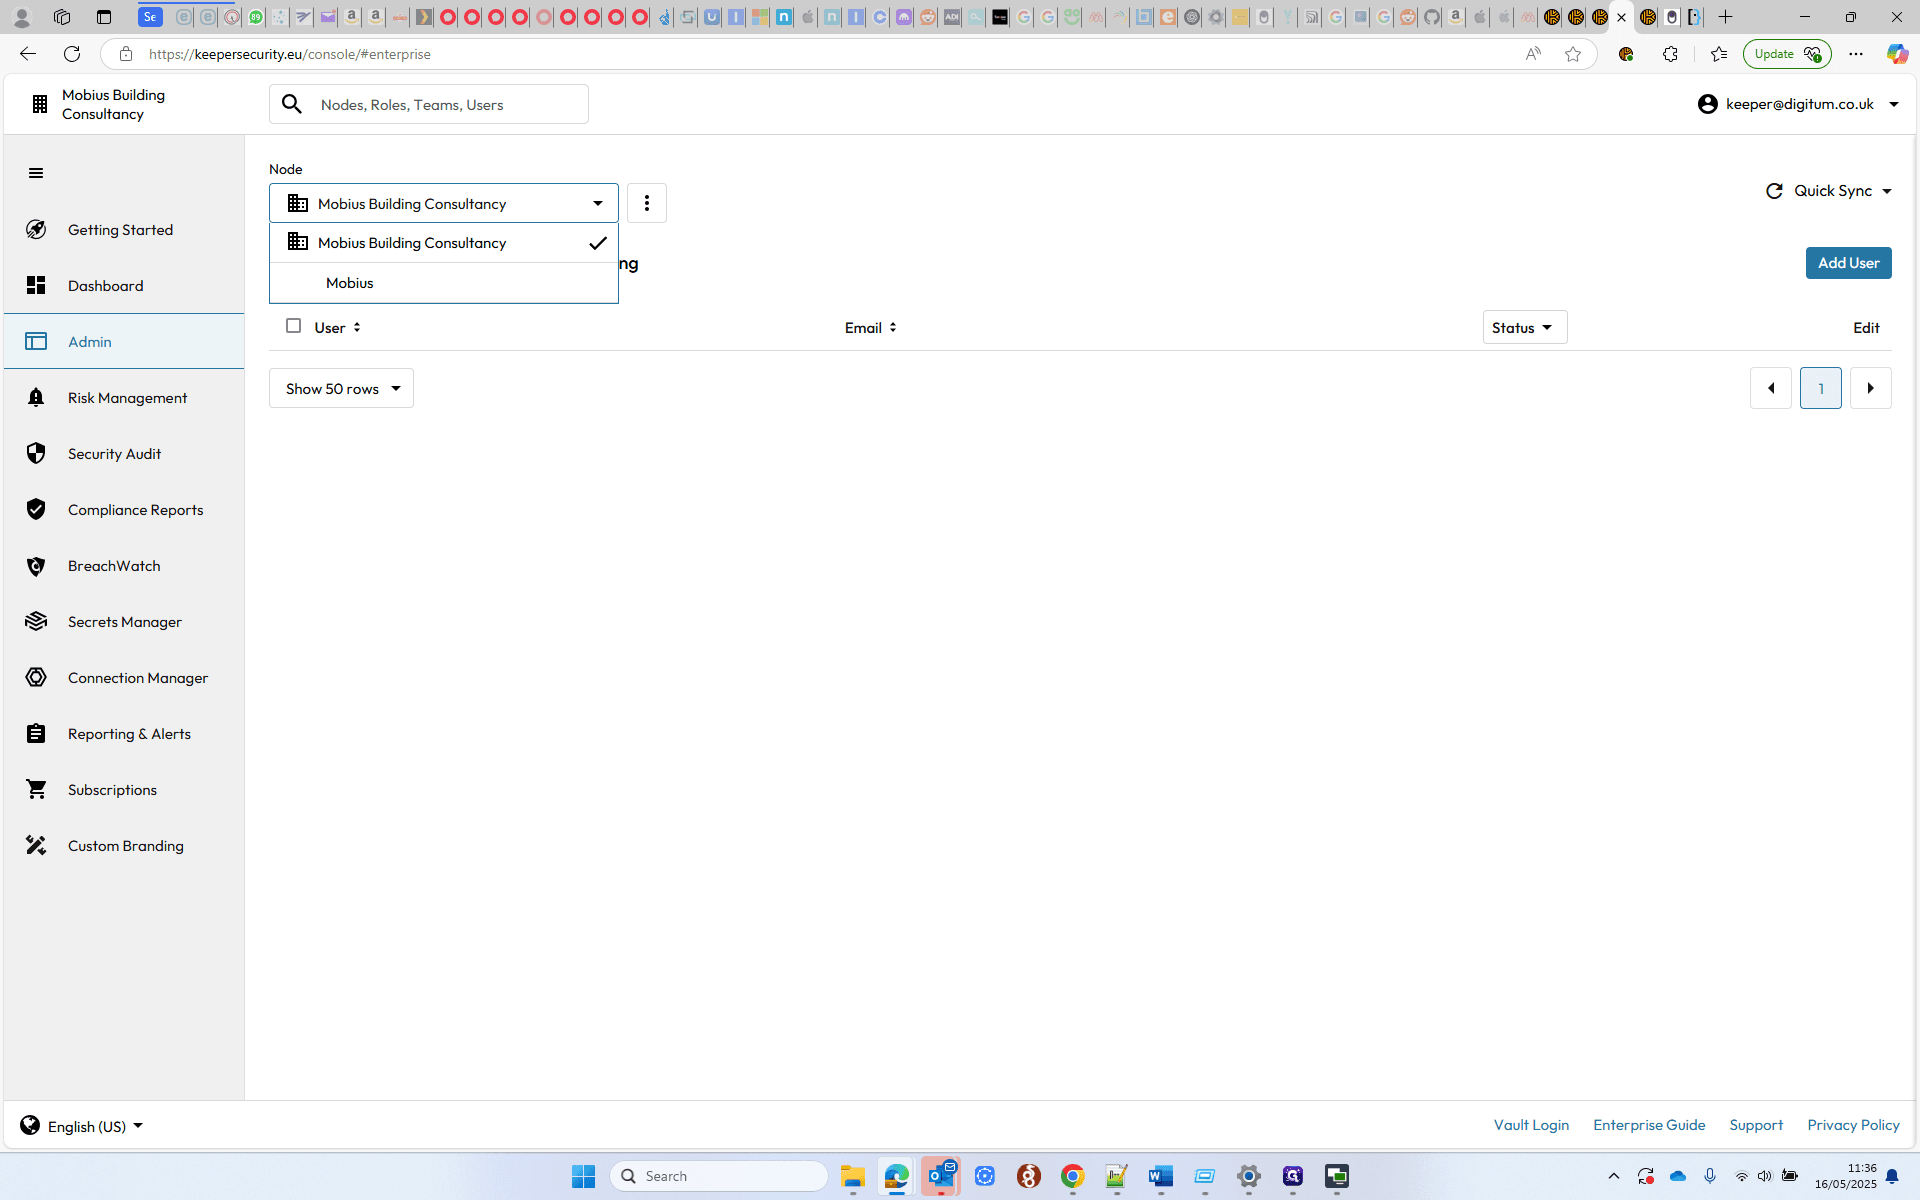Image resolution: width=1920 pixels, height=1200 pixels.
Task: Add this page to favorites star icon
Action: tap(1573, 54)
